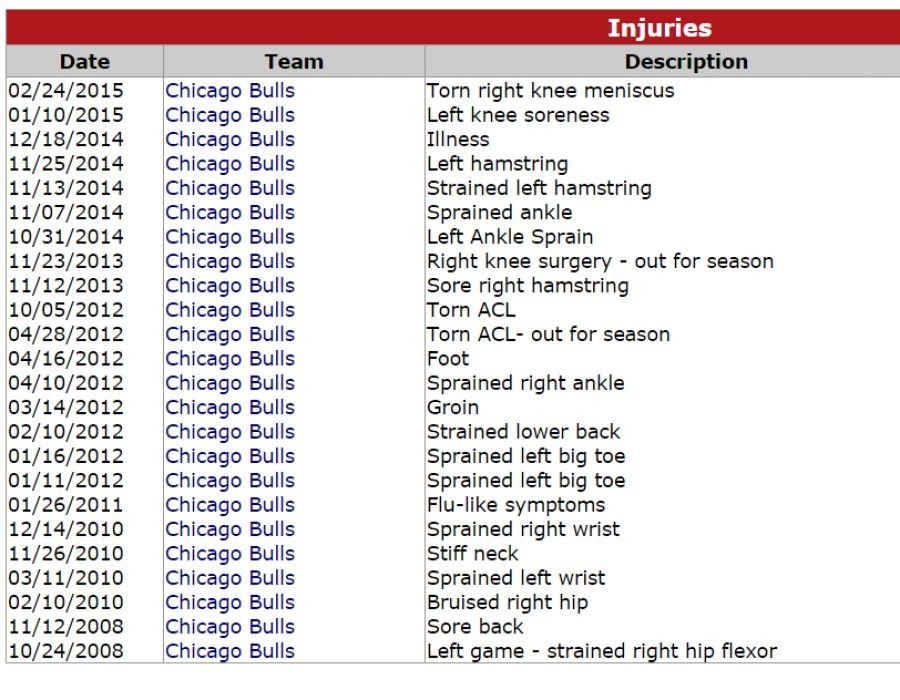Viewport: 900px width, 700px height.
Task: Click Chicago Bulls link for Sore back entry
Action: (x=230, y=627)
